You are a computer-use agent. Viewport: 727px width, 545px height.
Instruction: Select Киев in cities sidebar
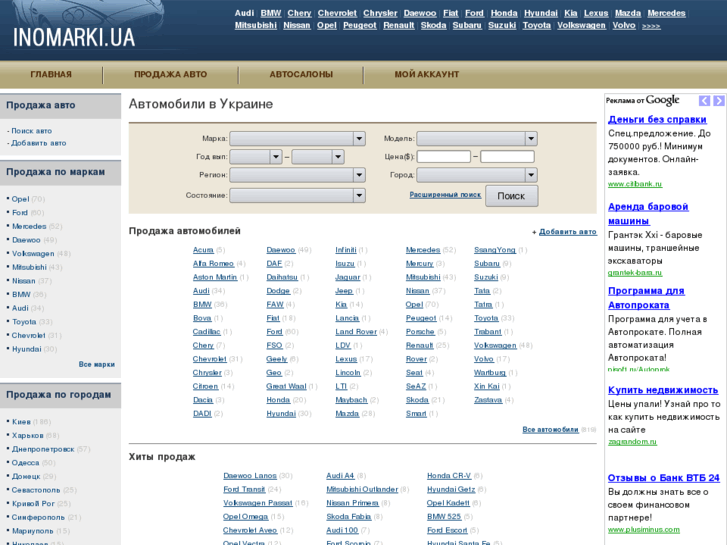[21, 422]
